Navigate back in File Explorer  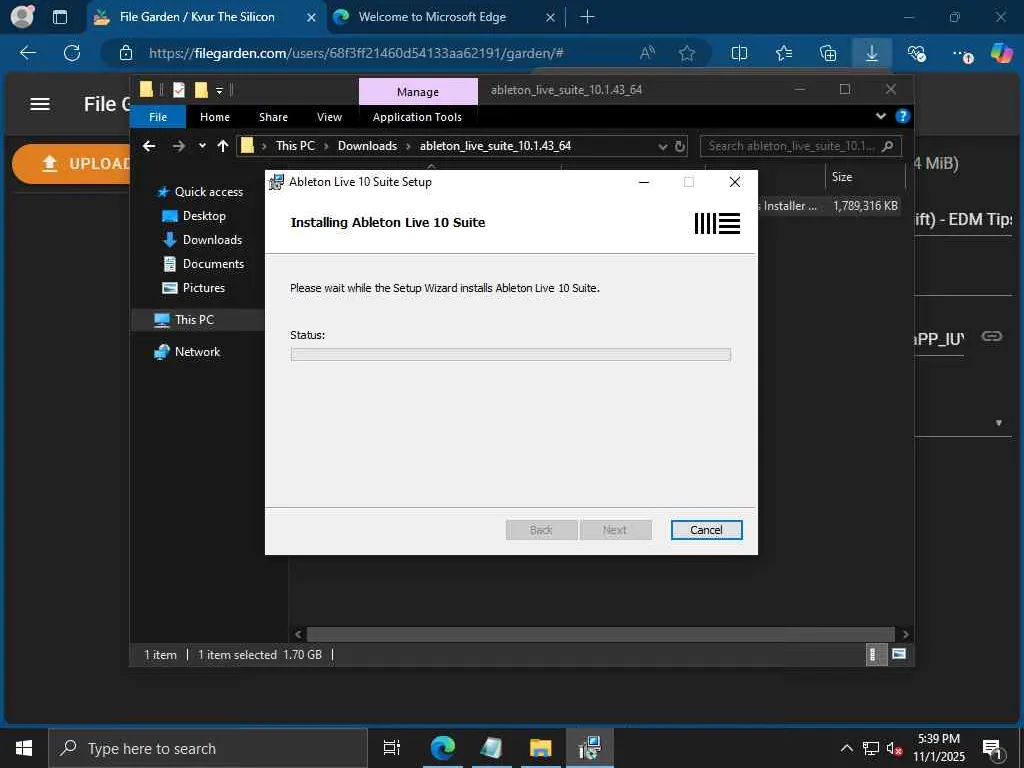point(149,146)
